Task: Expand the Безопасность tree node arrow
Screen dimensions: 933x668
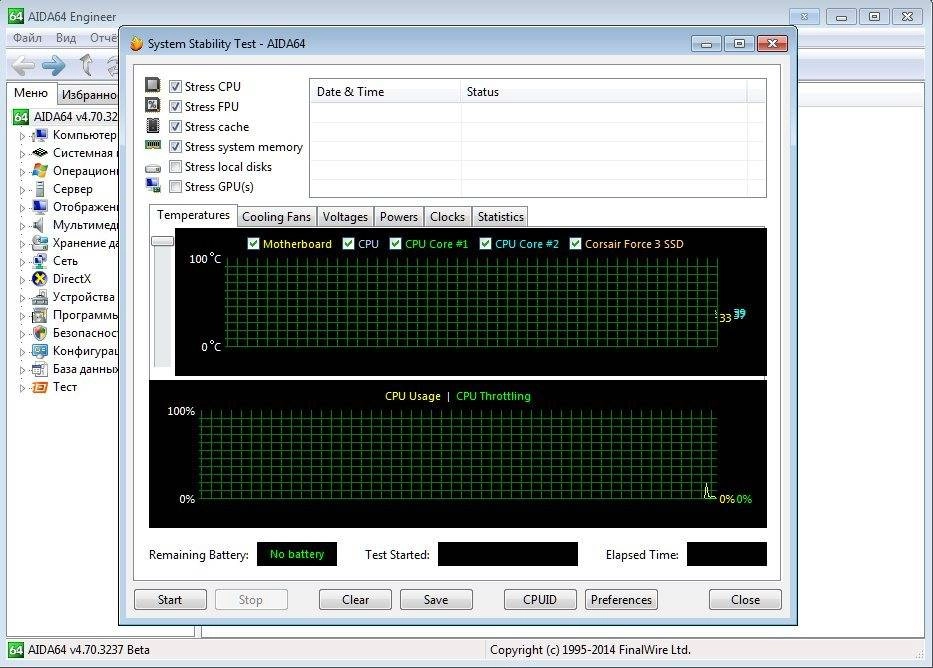Action: coord(23,334)
